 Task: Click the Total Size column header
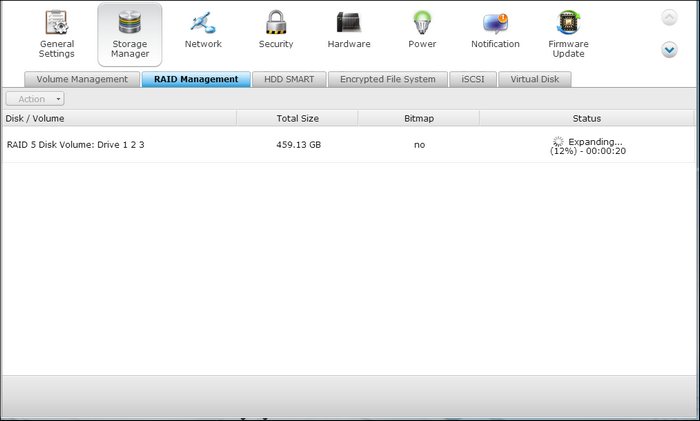[x=297, y=118]
